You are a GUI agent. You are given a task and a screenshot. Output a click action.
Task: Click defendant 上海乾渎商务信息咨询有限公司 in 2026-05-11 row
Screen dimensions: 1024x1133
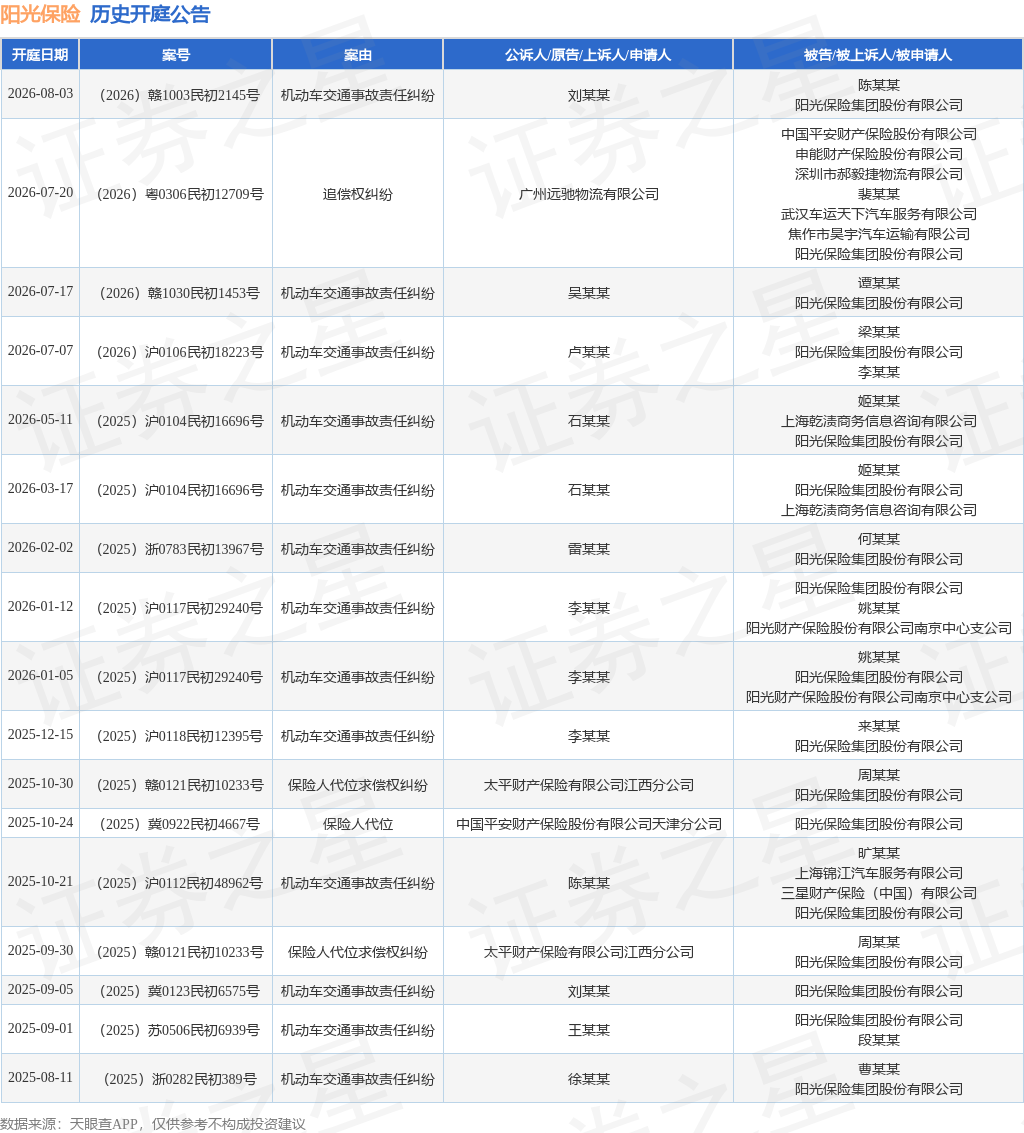pos(879,421)
